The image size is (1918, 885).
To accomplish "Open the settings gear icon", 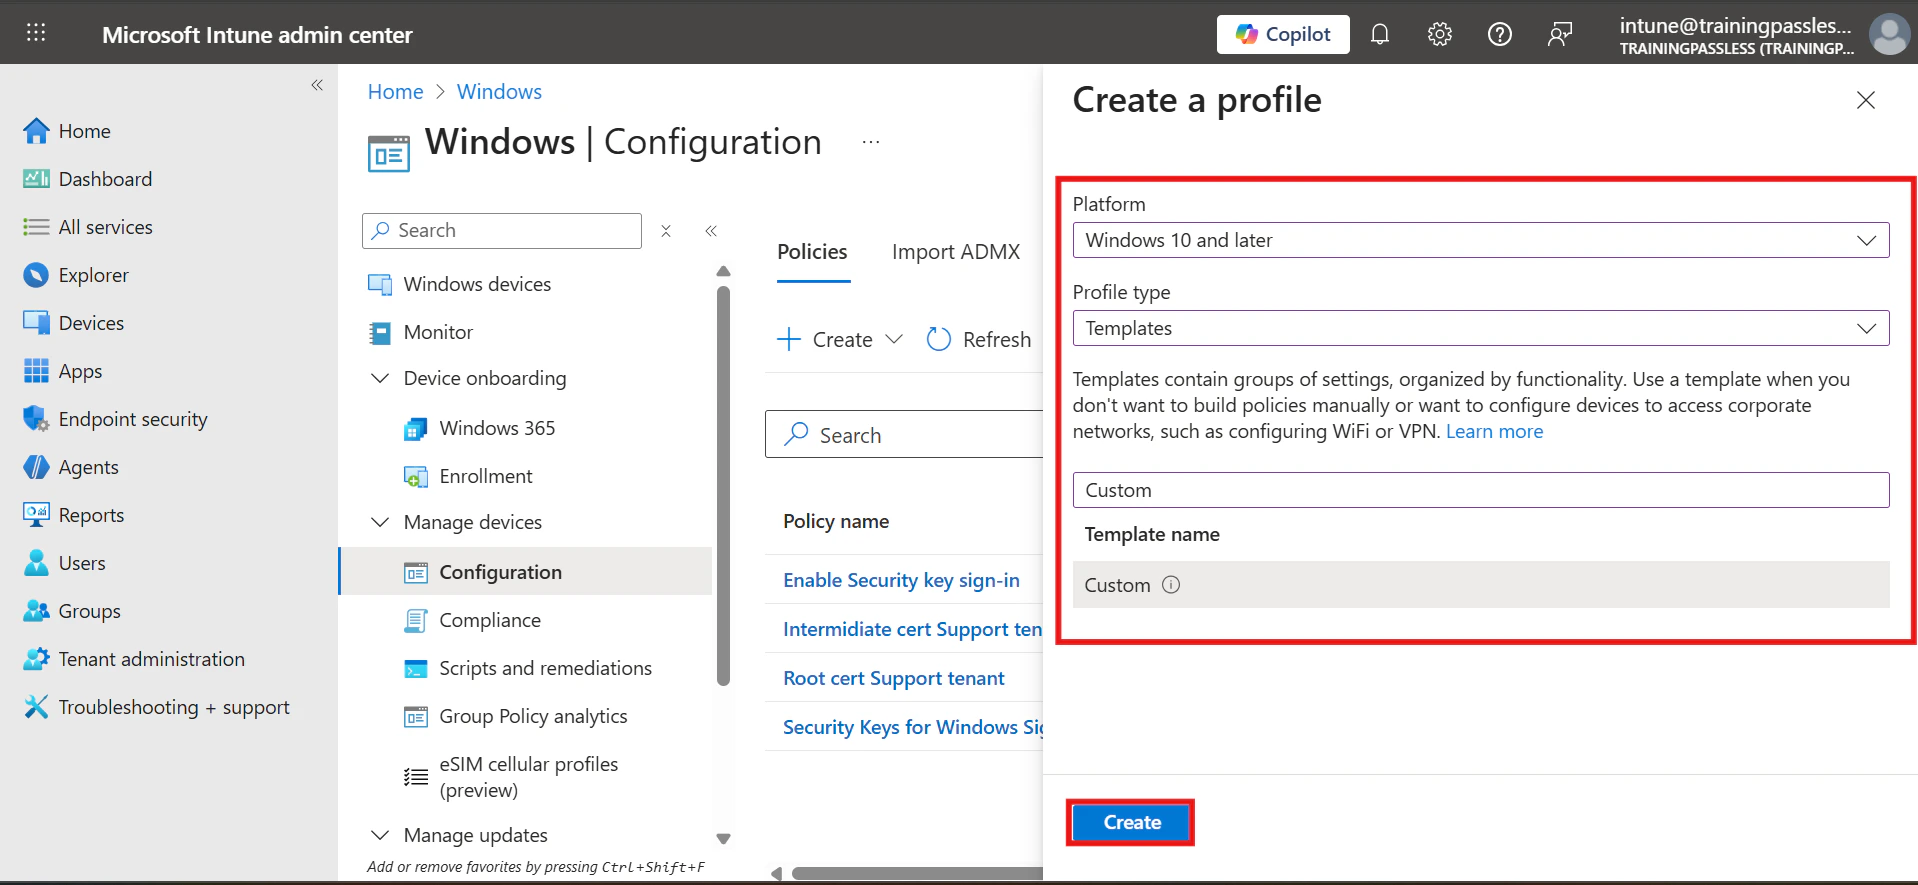I will (1440, 34).
